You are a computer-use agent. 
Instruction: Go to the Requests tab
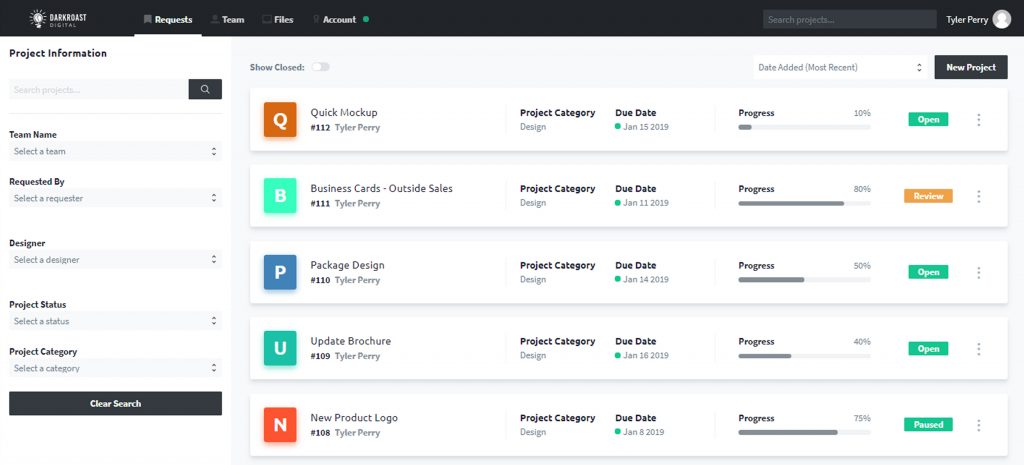coord(168,20)
